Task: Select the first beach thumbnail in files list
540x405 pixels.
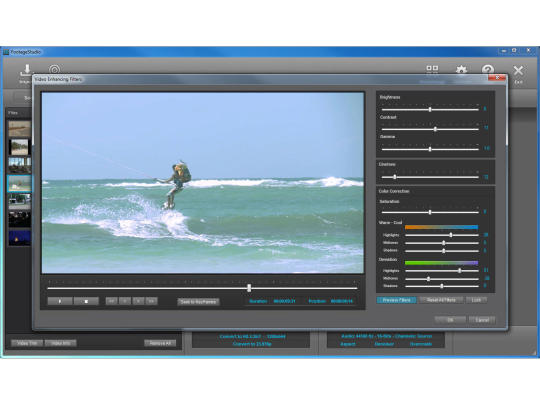Action: (20, 129)
